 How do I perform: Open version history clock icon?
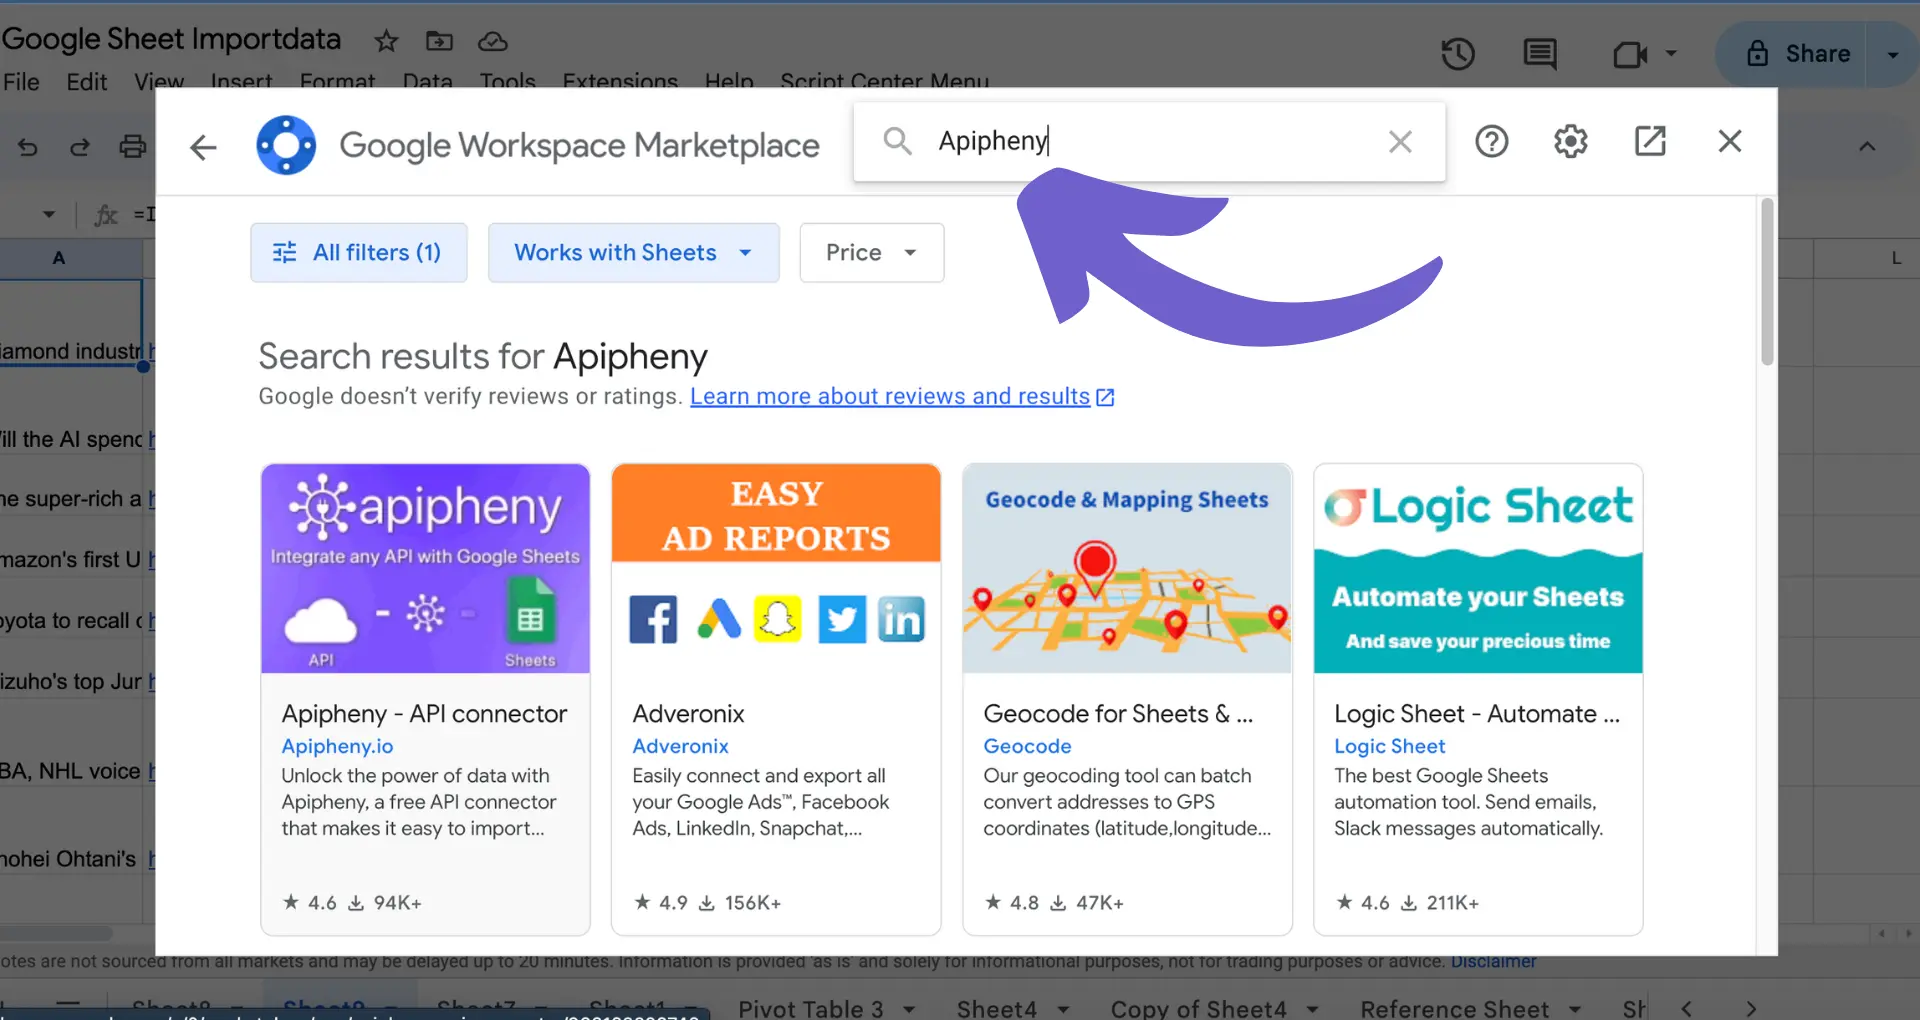tap(1458, 54)
